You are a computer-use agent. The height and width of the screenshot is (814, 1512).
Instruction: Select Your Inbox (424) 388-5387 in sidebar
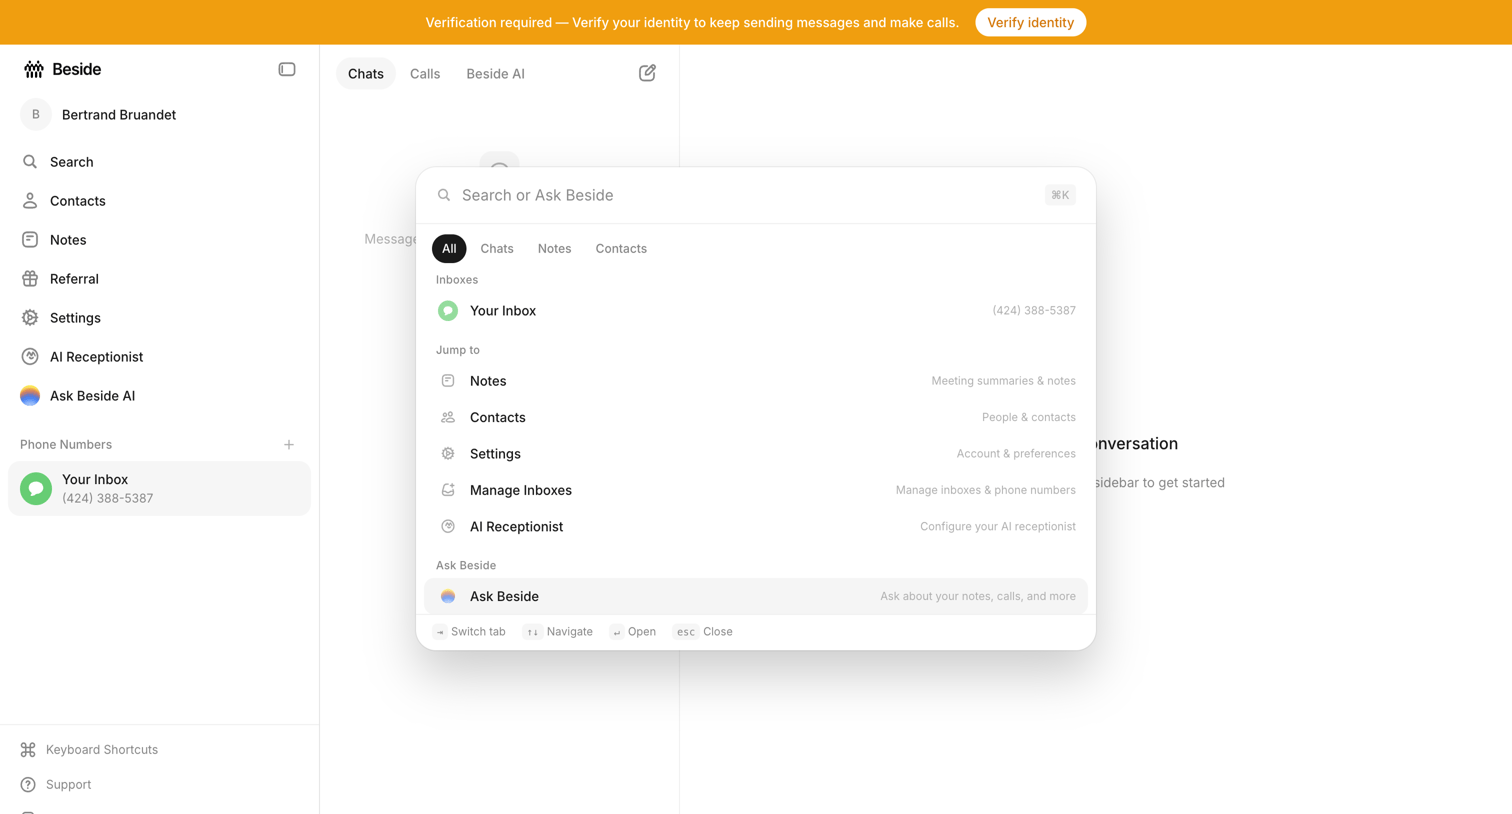click(x=159, y=489)
